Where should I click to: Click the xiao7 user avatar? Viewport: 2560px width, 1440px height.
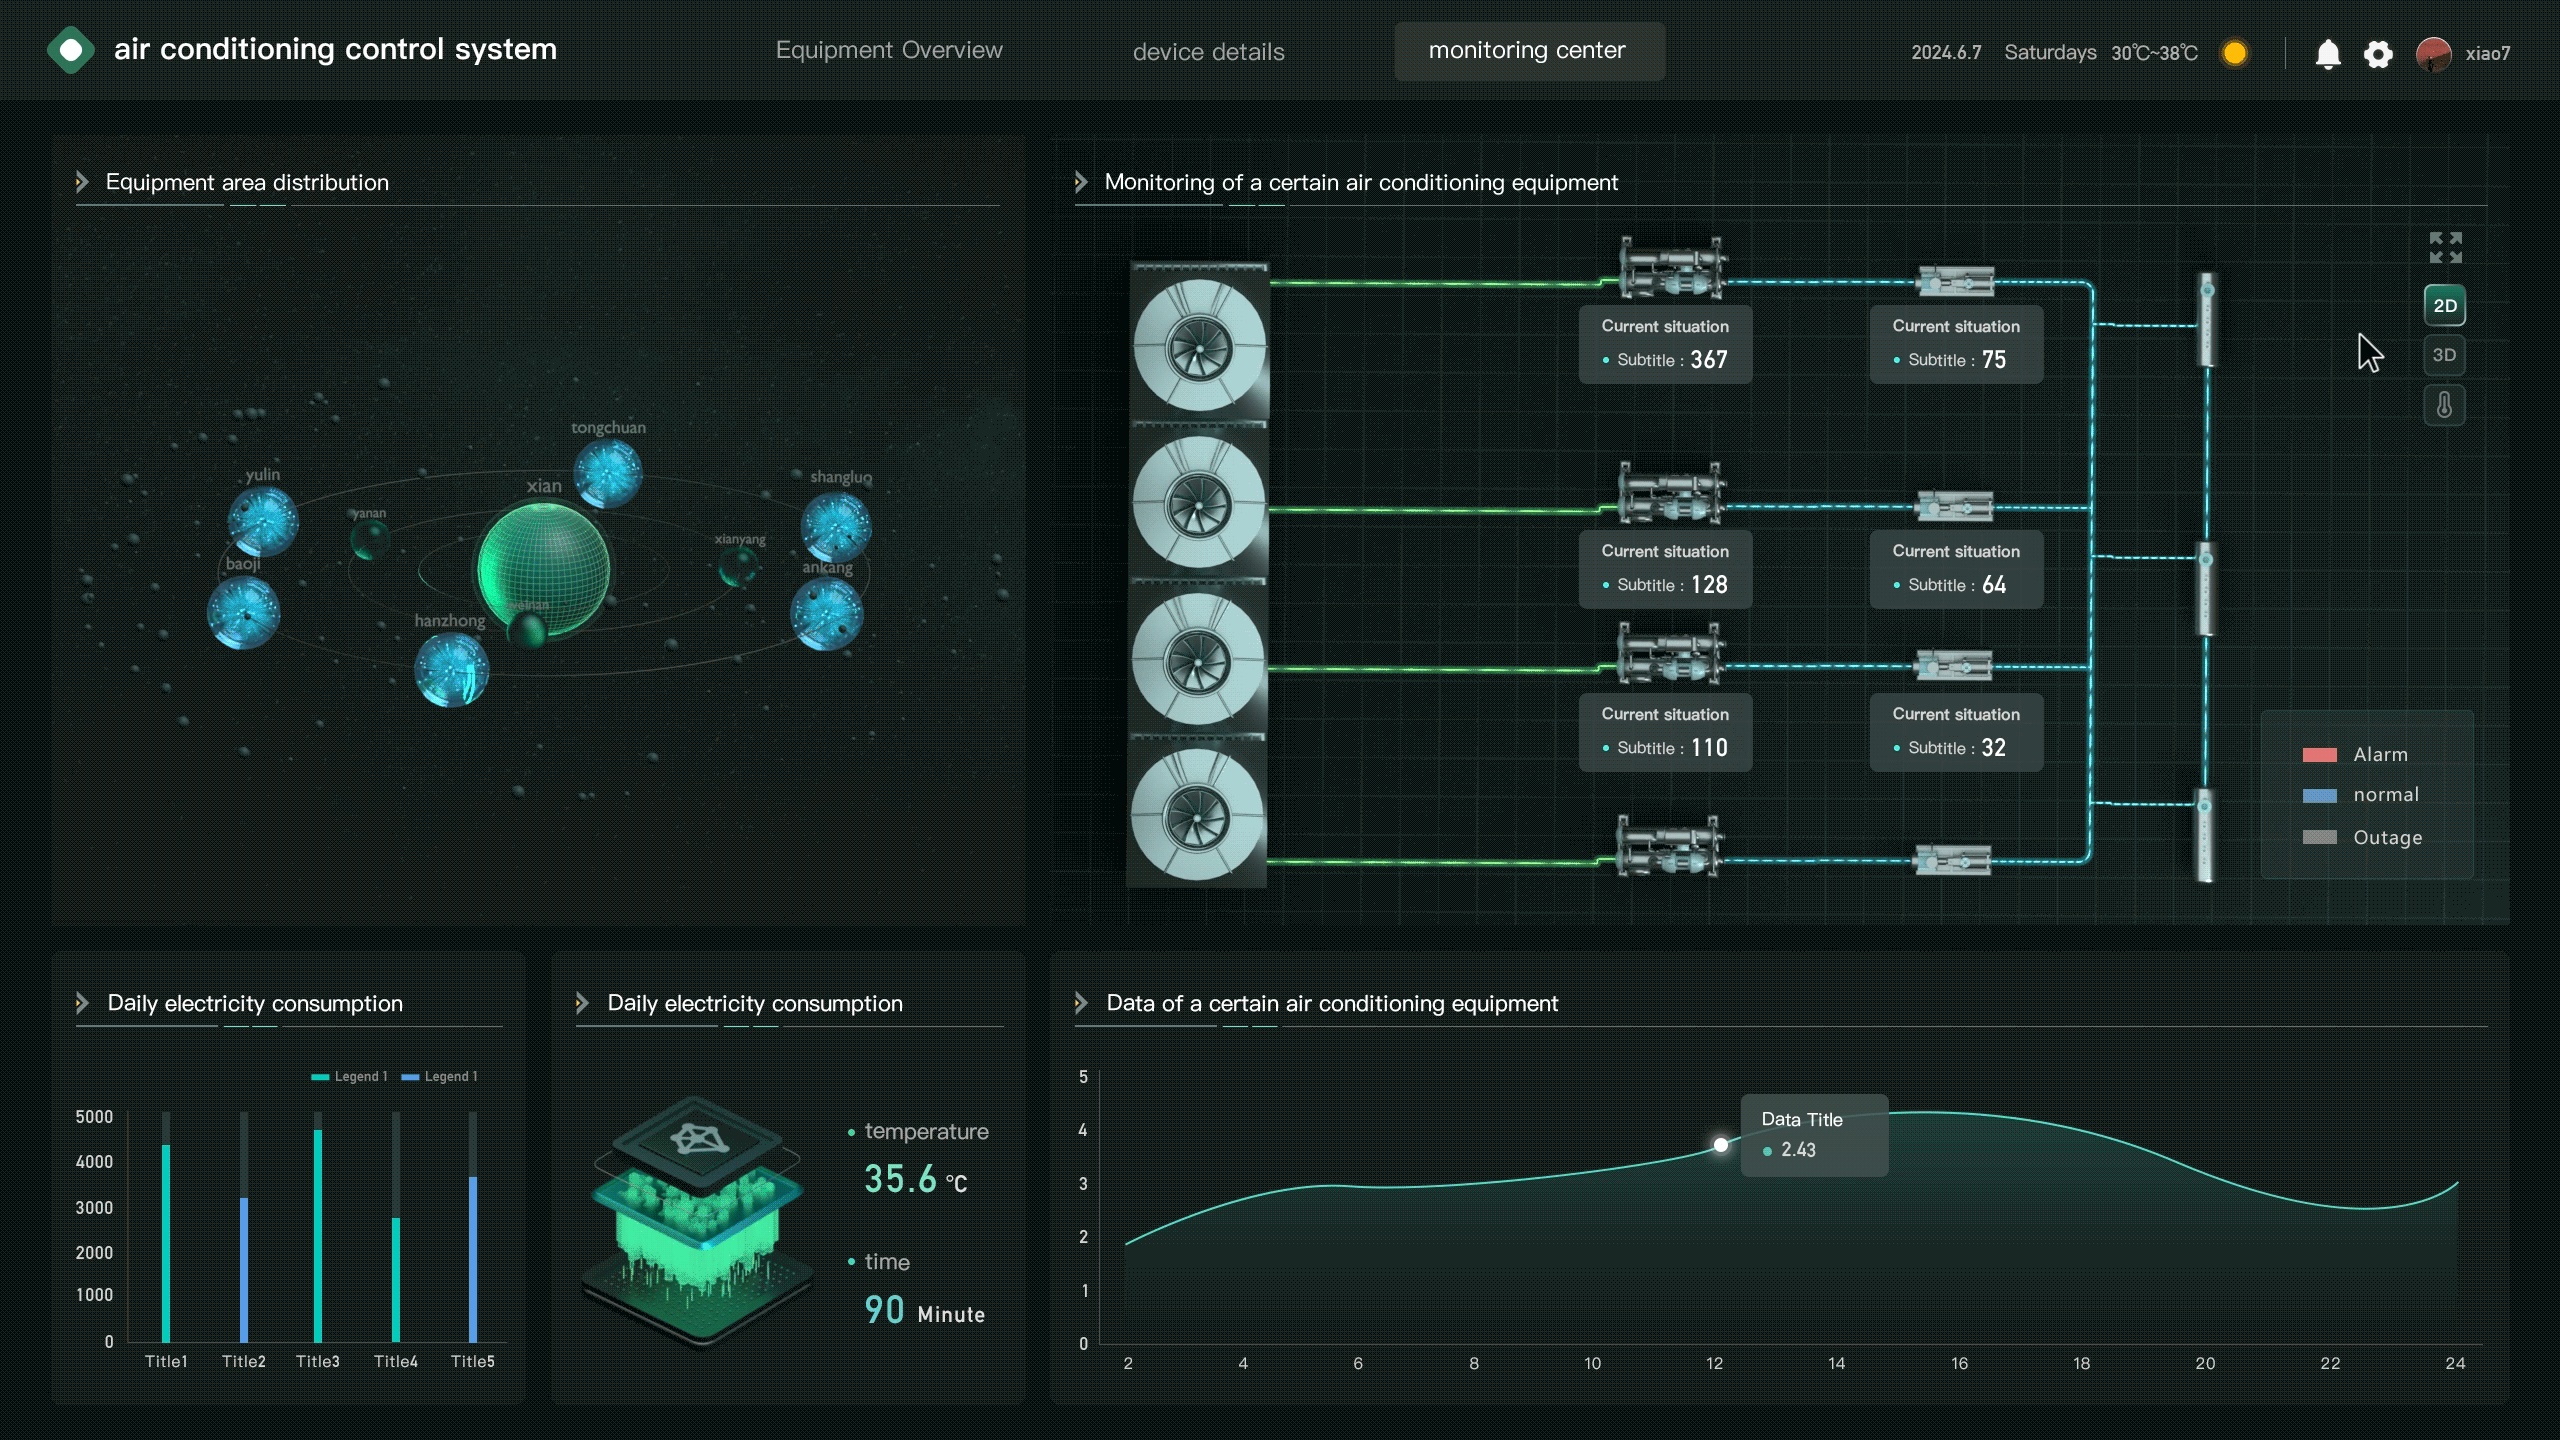2433,54
